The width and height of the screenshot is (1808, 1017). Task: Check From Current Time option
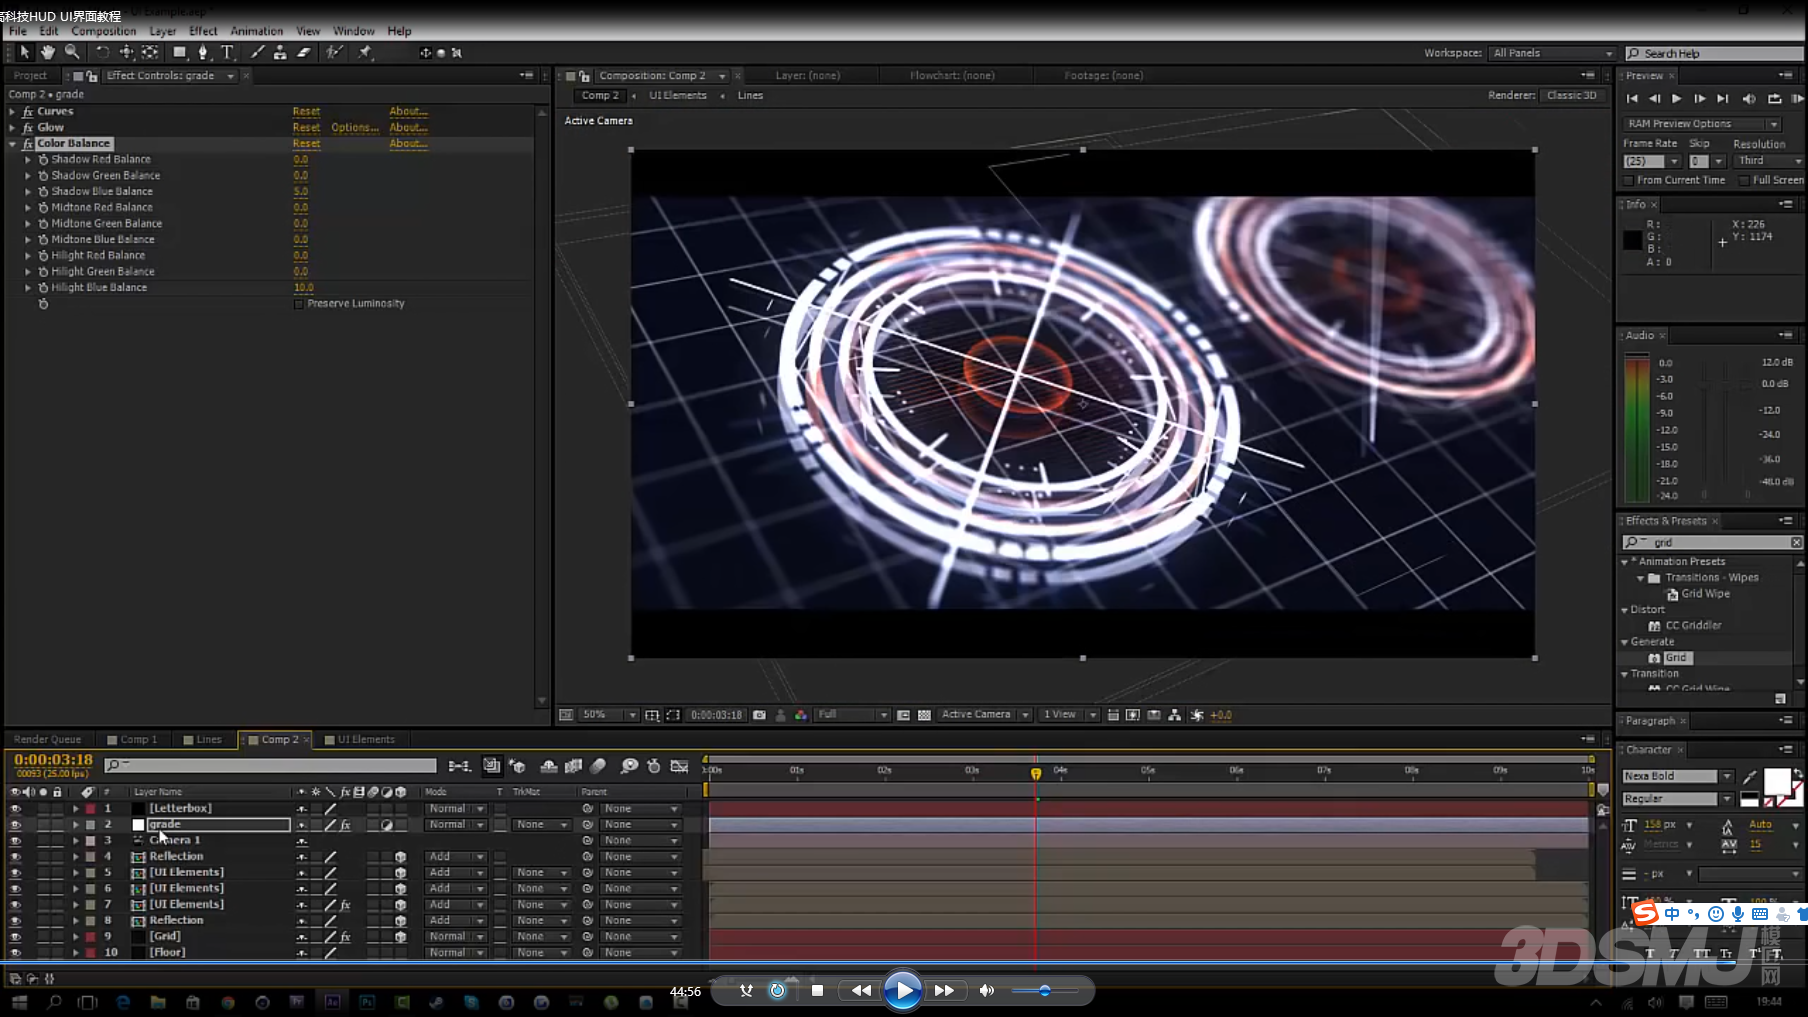(x=1629, y=181)
